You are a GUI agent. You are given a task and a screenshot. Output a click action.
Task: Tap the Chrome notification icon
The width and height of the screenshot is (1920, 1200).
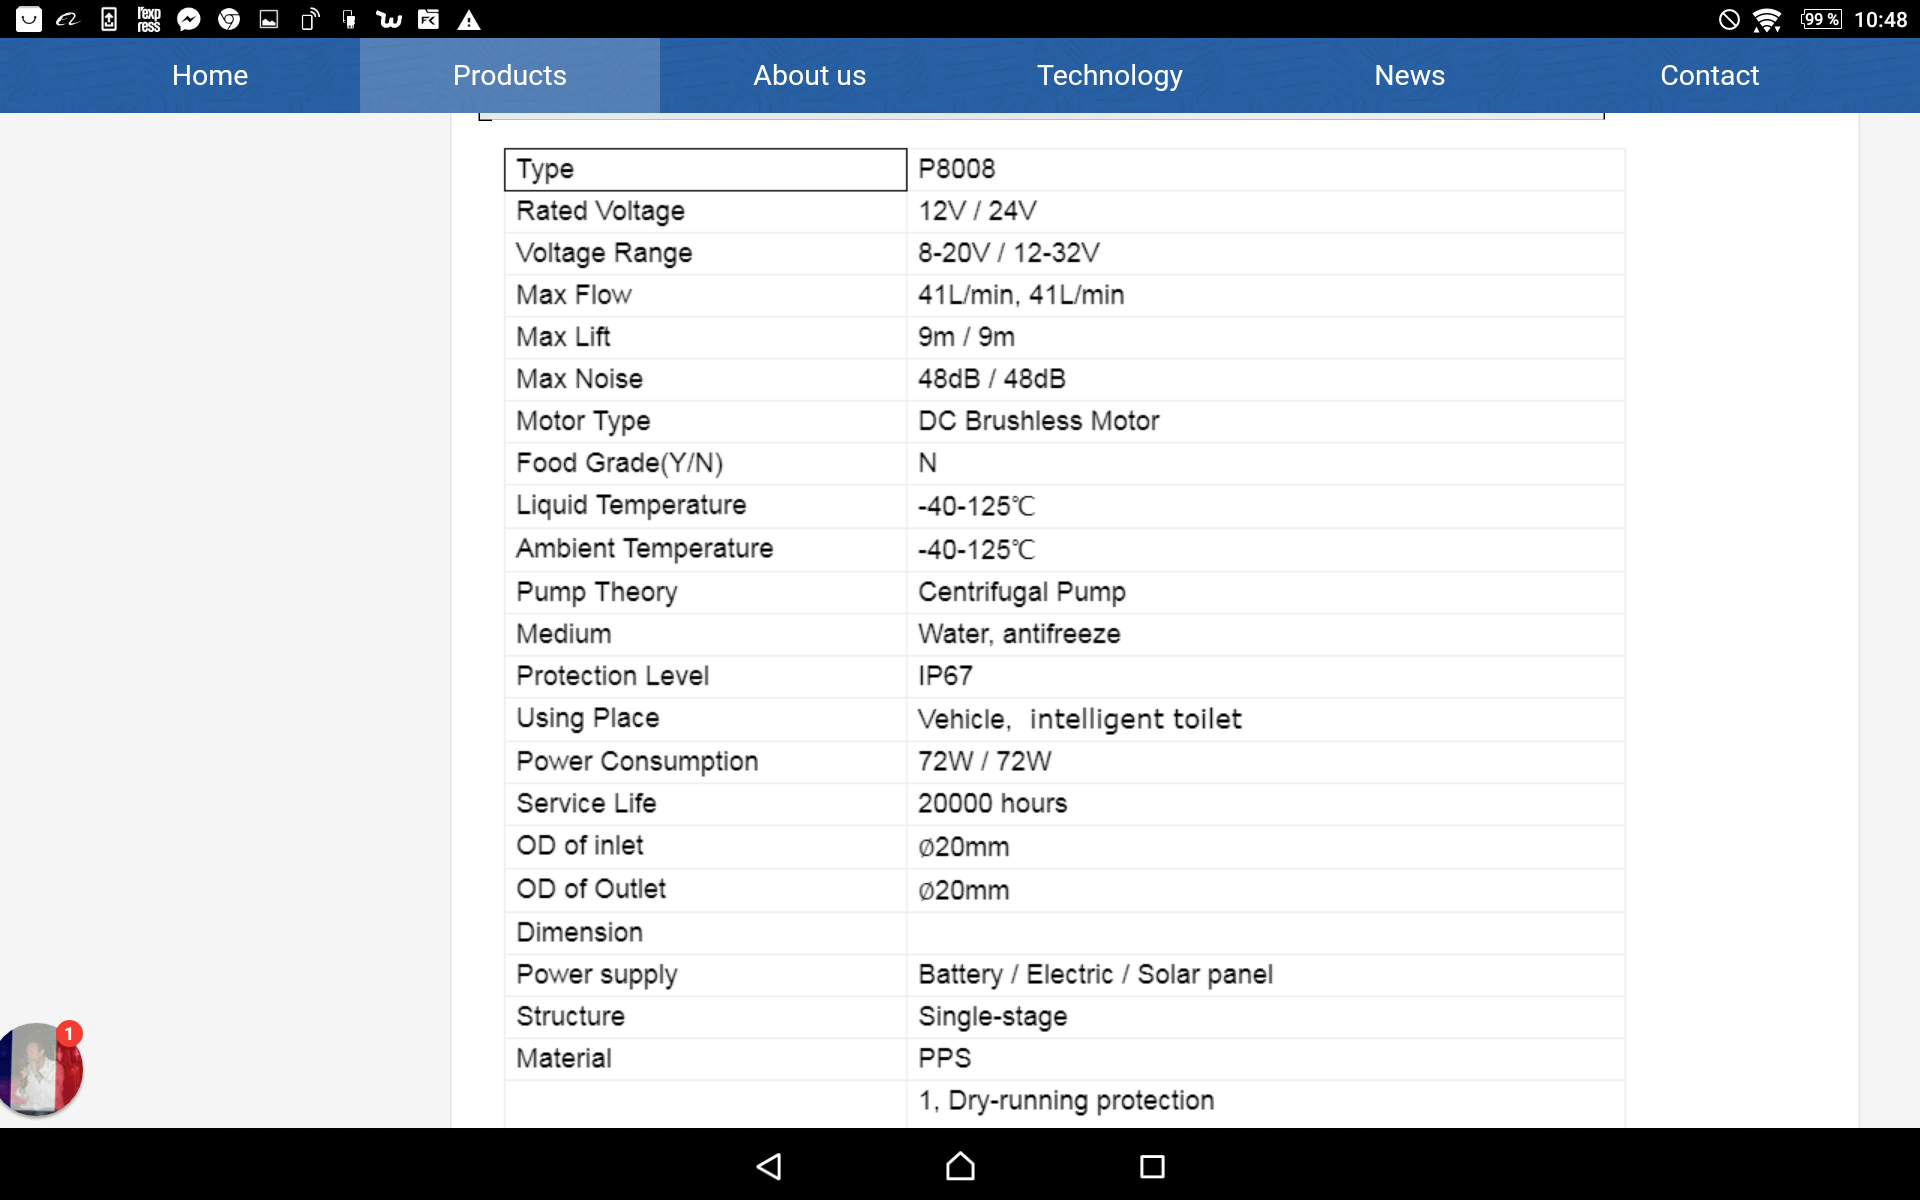[229, 19]
